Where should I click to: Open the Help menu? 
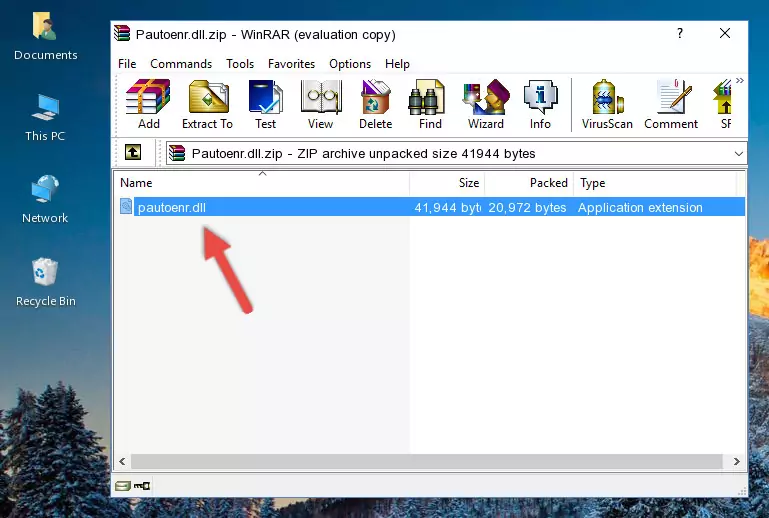pos(397,64)
